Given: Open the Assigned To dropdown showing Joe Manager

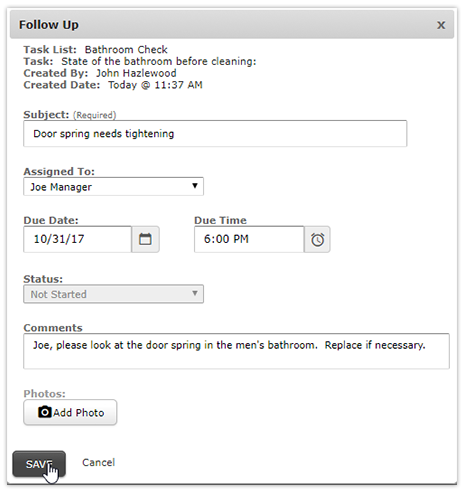Looking at the screenshot, I should 113,187.
